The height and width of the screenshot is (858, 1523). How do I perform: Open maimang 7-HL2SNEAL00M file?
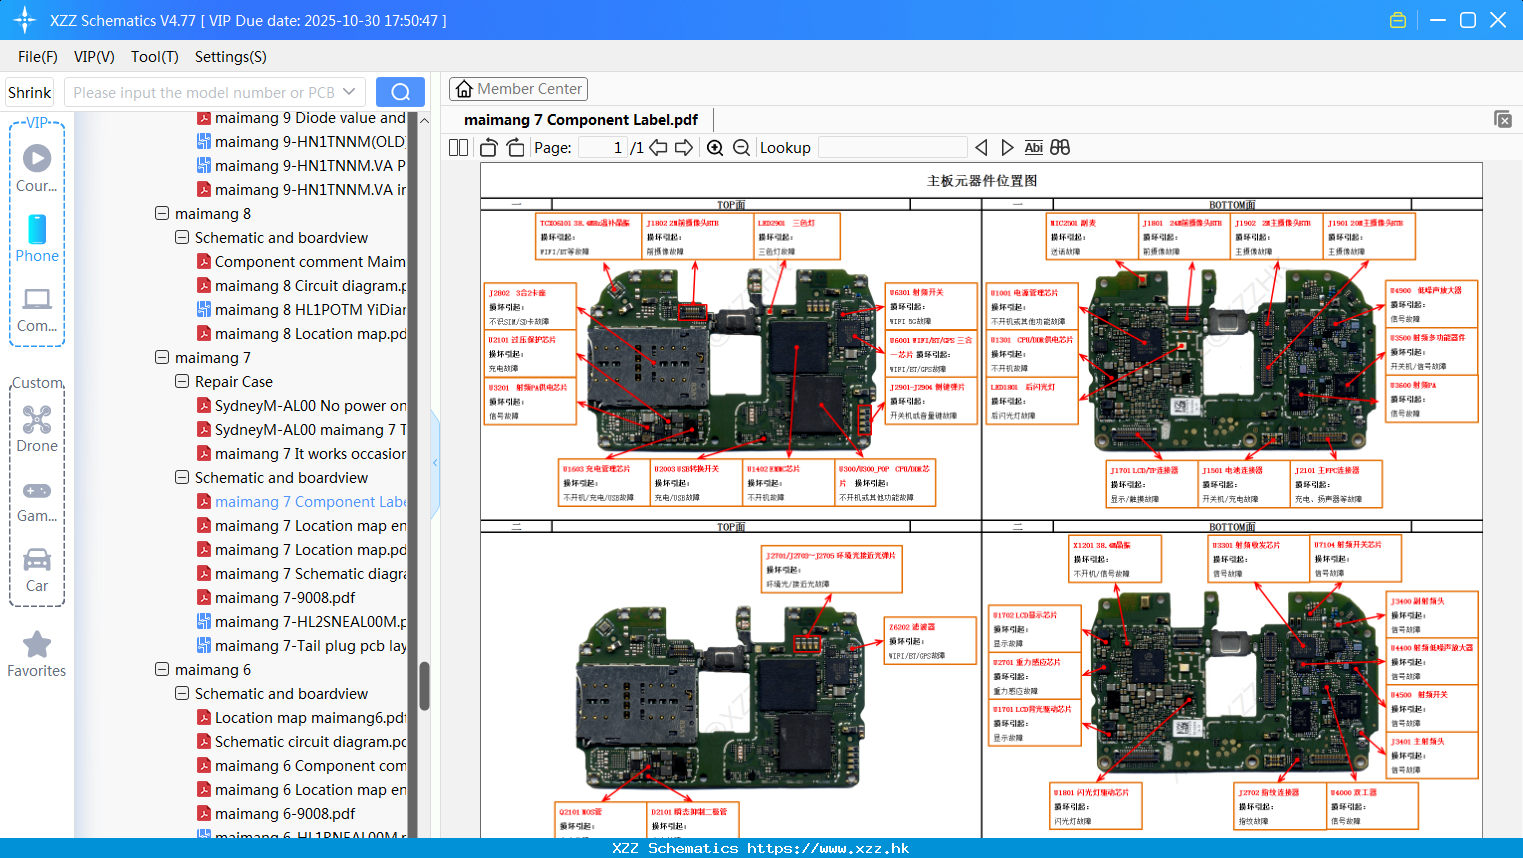coord(311,622)
